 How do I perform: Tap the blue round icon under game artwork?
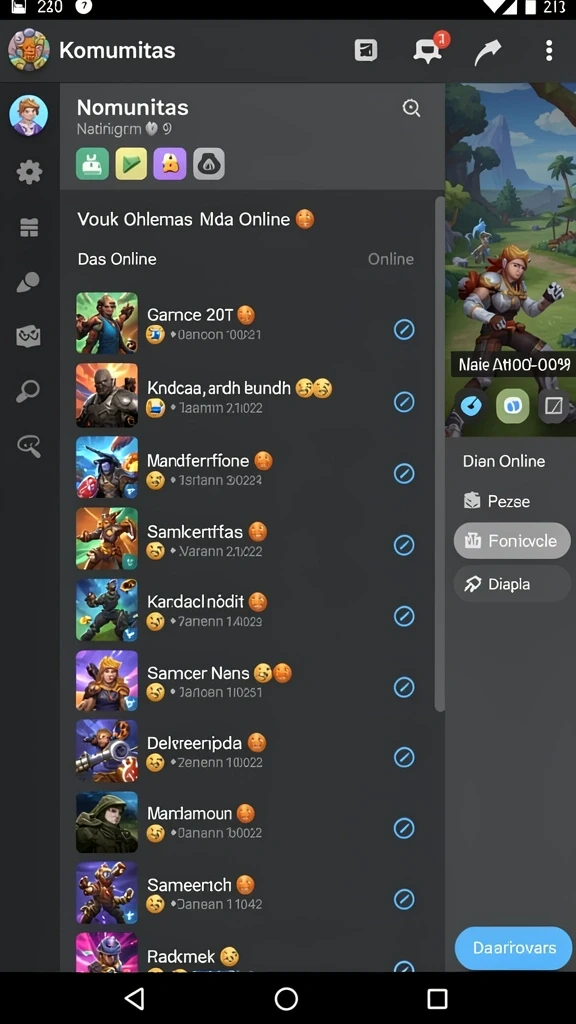472,406
